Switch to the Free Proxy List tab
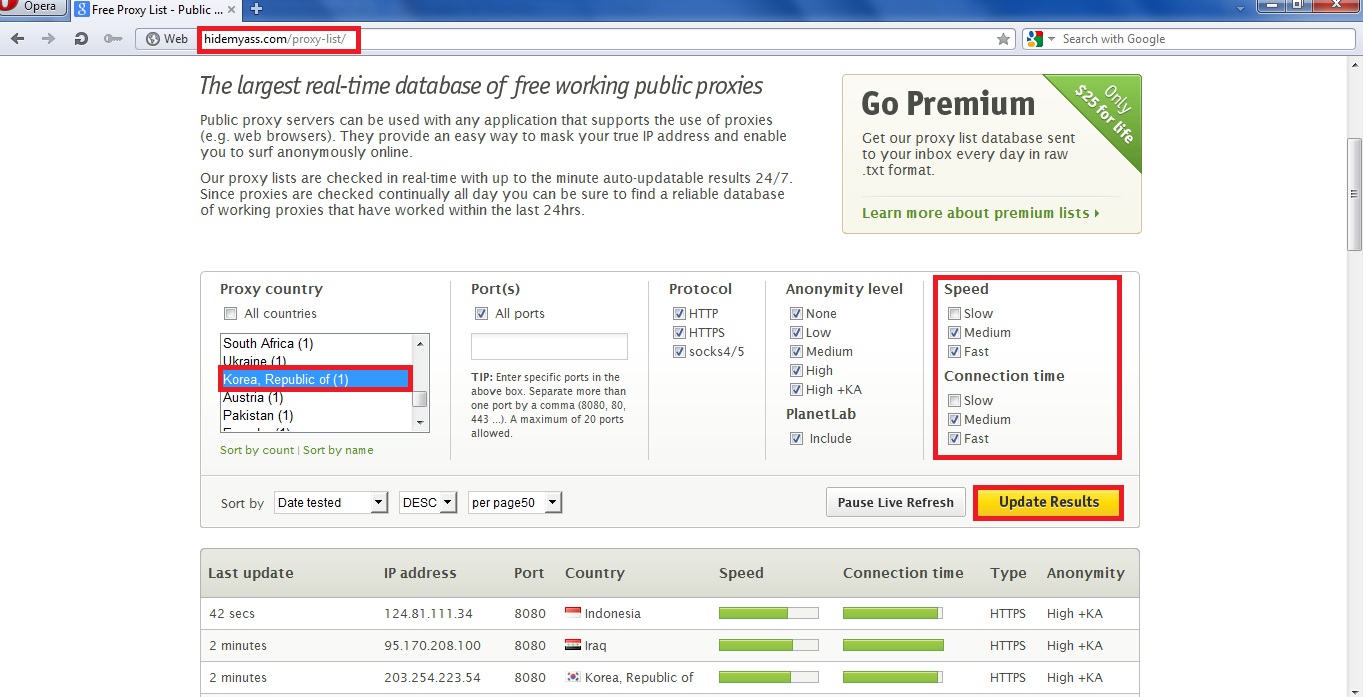1363x697 pixels. (x=156, y=9)
